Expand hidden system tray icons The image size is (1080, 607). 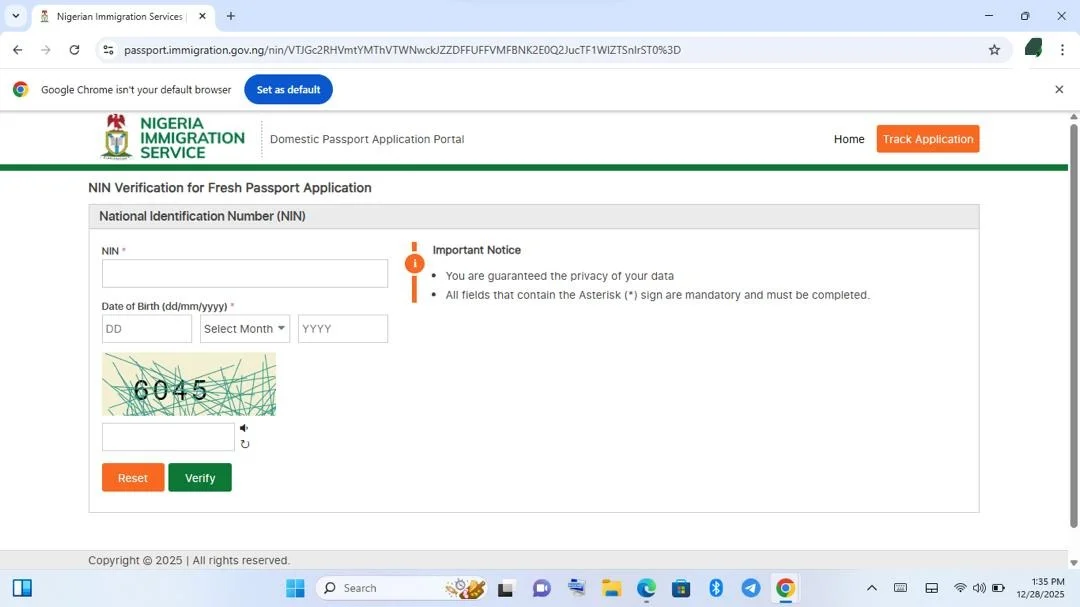[x=871, y=588]
